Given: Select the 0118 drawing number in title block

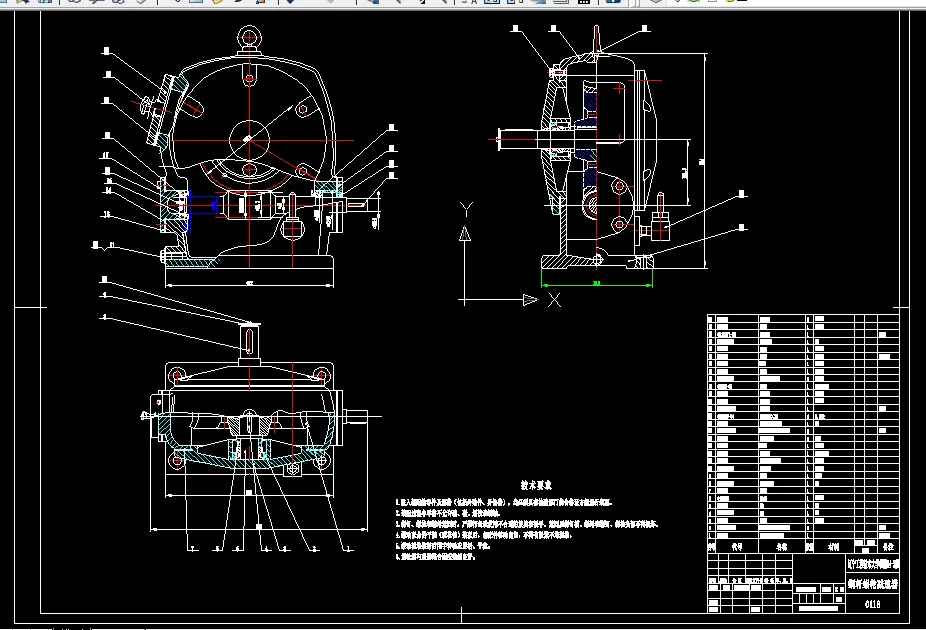Looking at the screenshot, I should tap(872, 604).
